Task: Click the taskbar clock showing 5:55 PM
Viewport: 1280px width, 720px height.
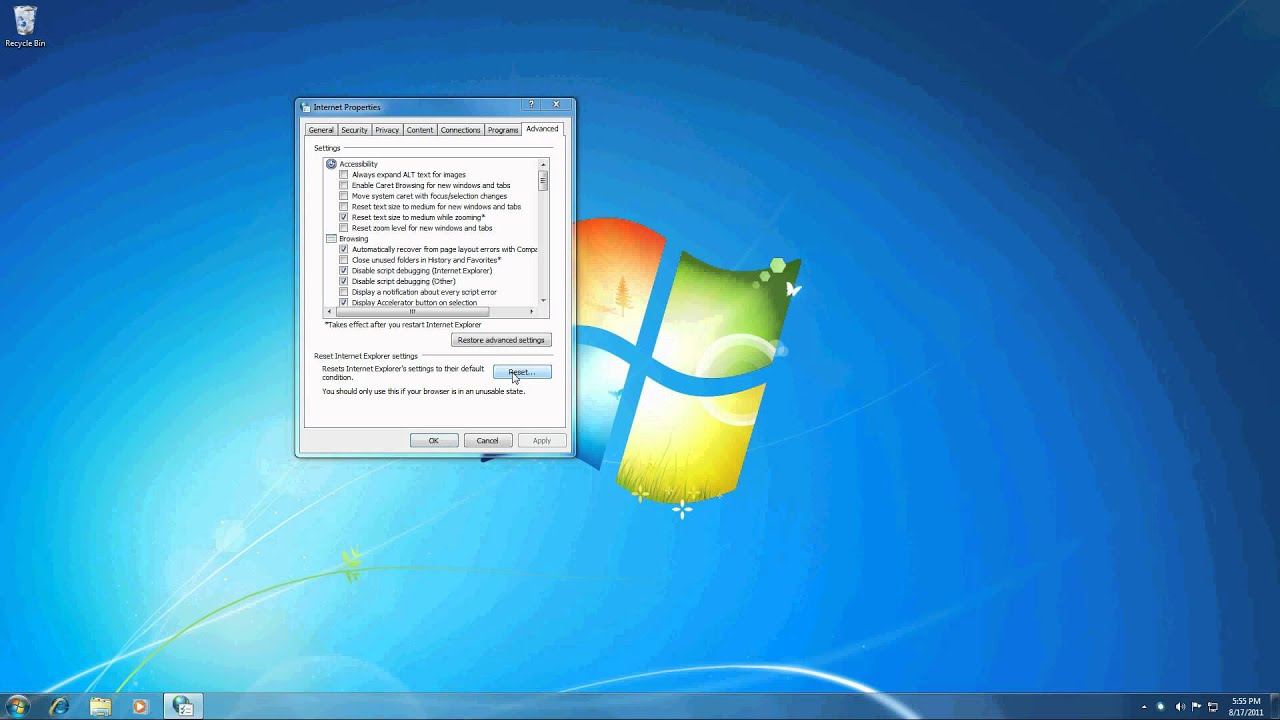Action: [x=1246, y=707]
